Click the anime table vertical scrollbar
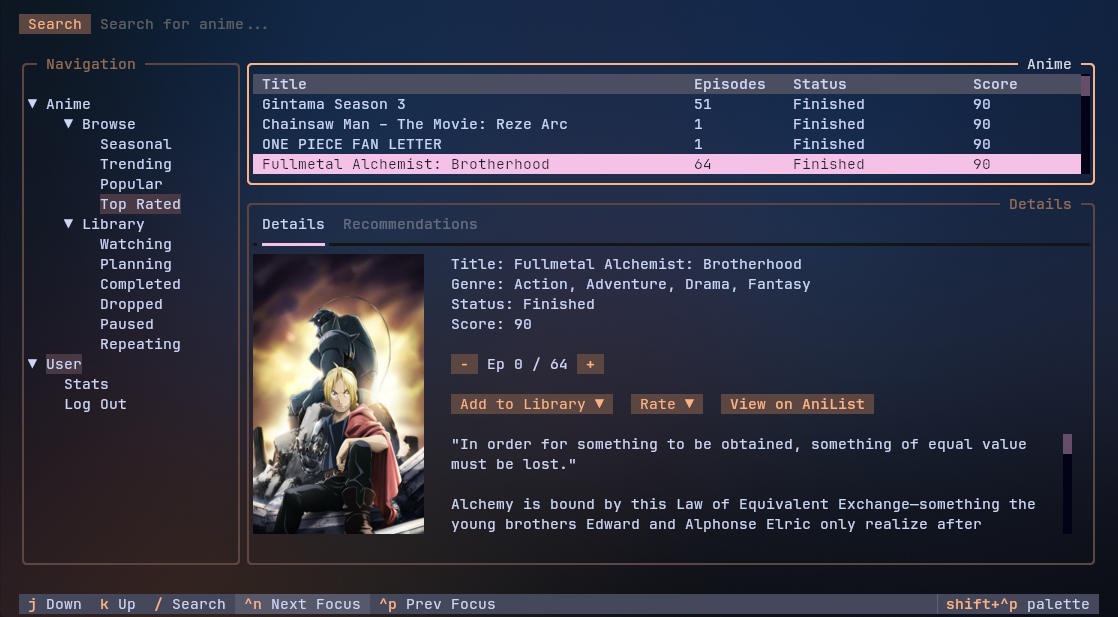 click(x=1085, y=124)
